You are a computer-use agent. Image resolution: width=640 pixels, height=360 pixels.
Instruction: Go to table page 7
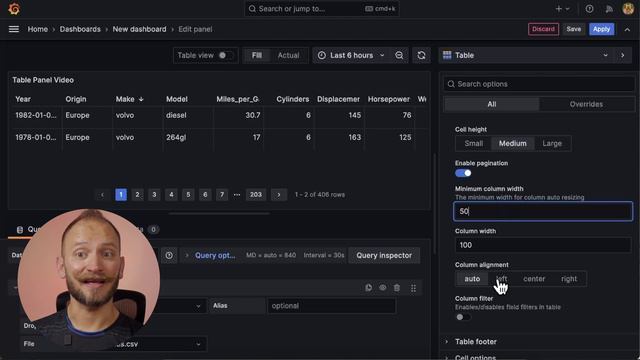click(222, 195)
